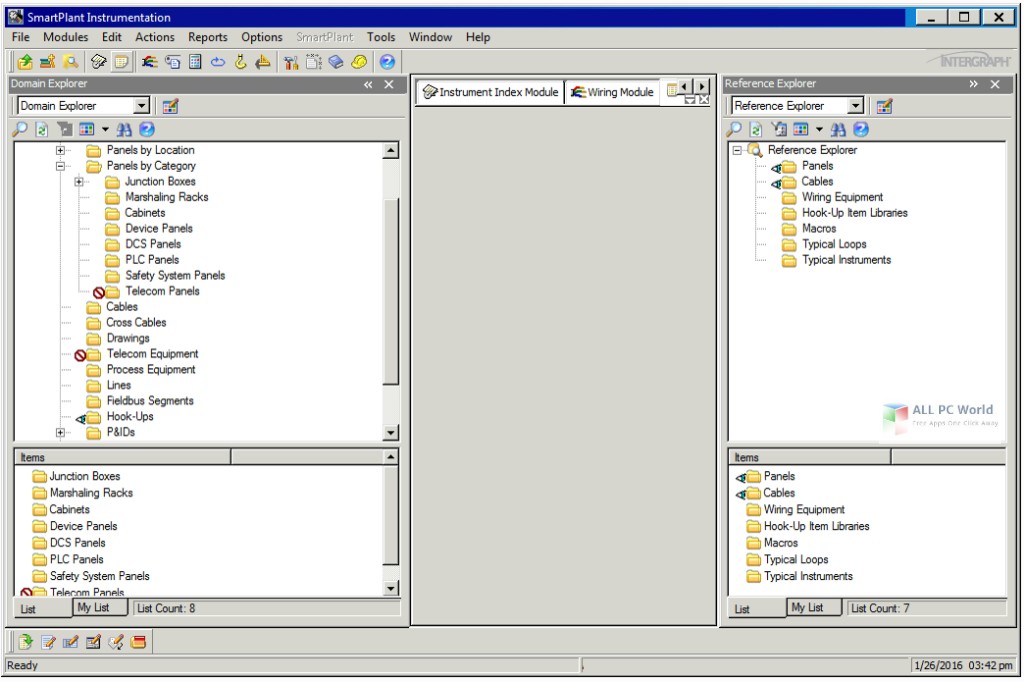Open the Reports menu
Image resolution: width=1024 pixels, height=682 pixels.
pos(207,37)
